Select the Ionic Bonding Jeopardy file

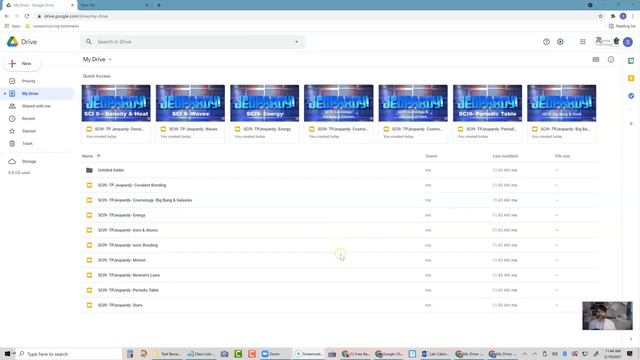click(x=341, y=245)
